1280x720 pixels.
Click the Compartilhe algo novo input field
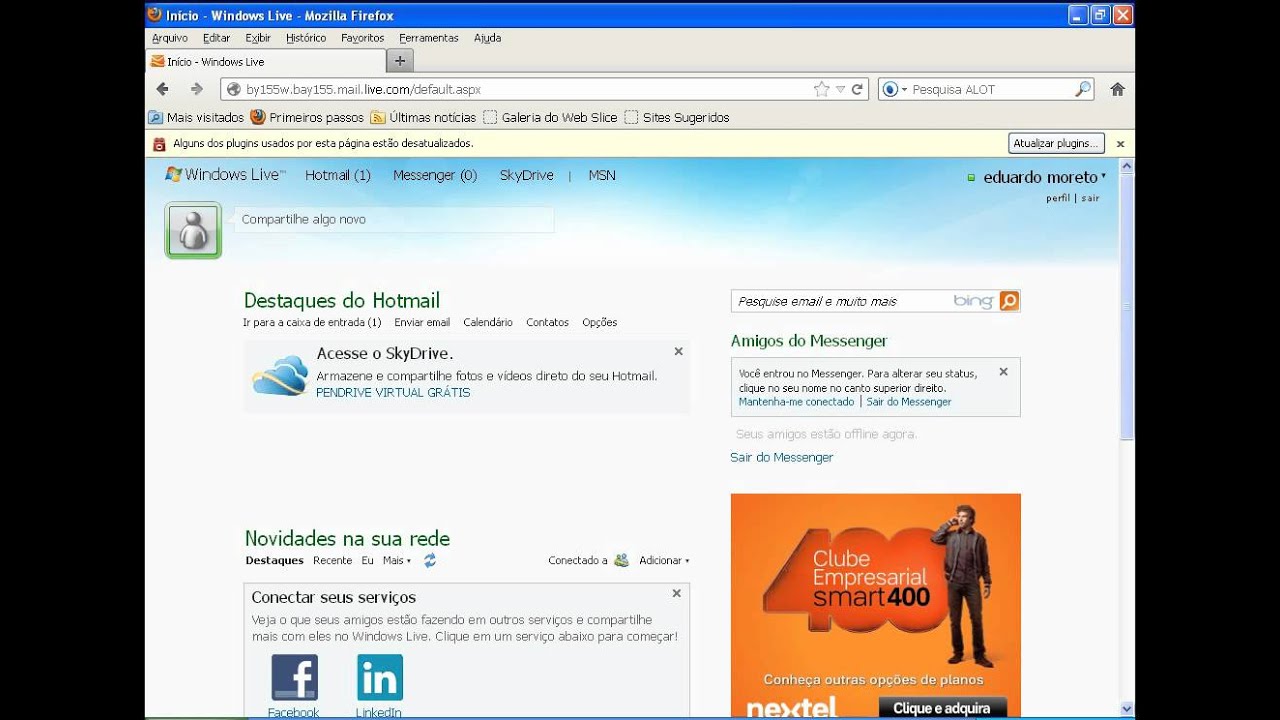tap(394, 219)
